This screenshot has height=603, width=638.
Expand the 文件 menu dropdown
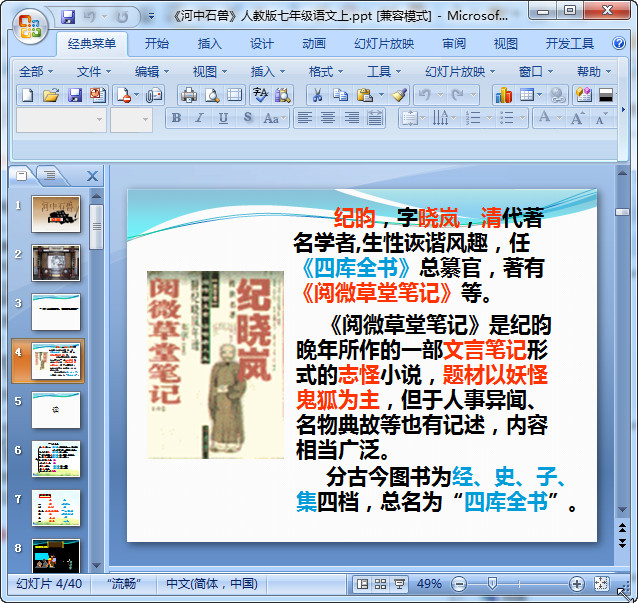coord(94,72)
